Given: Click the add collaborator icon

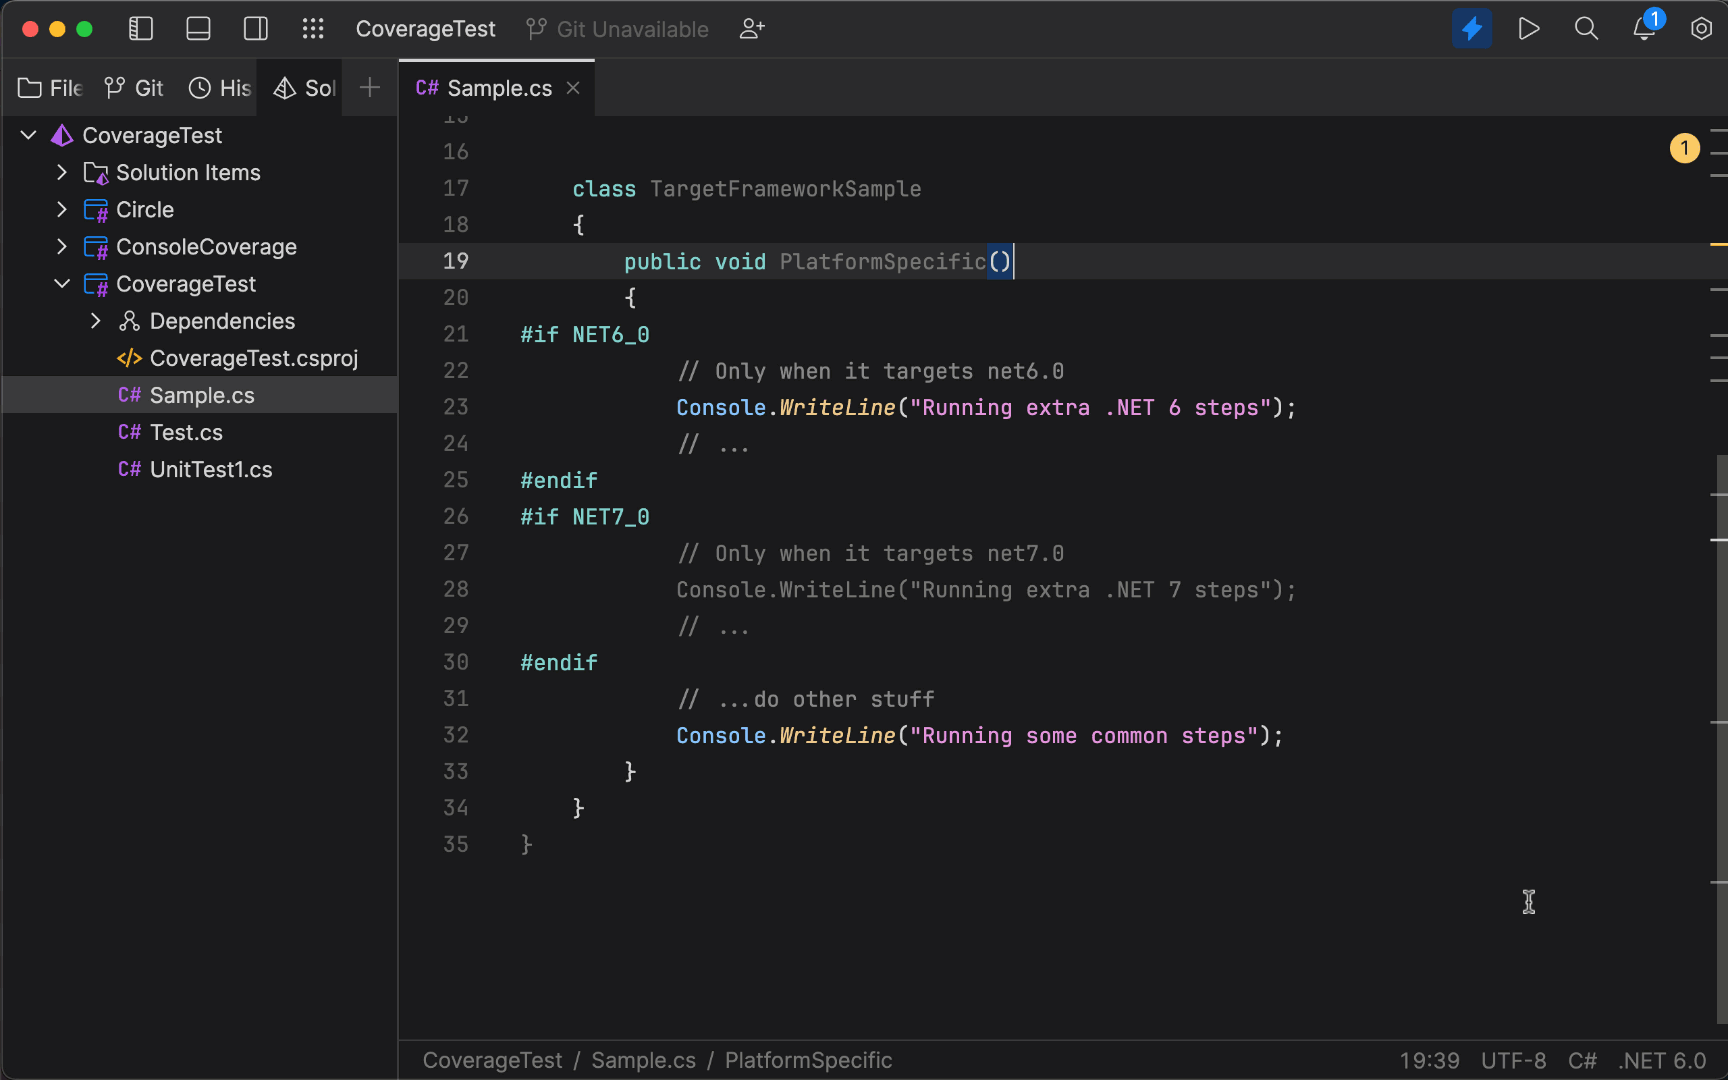Looking at the screenshot, I should pos(752,29).
